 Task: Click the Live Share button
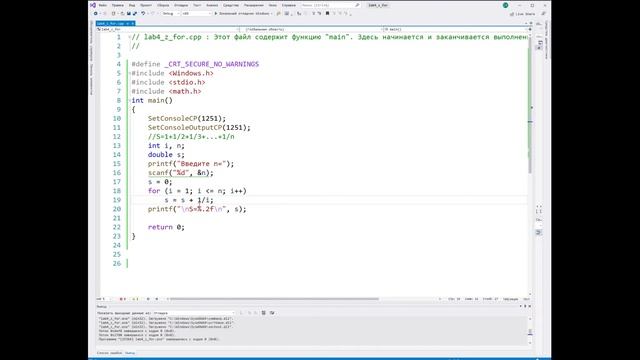click(522, 14)
